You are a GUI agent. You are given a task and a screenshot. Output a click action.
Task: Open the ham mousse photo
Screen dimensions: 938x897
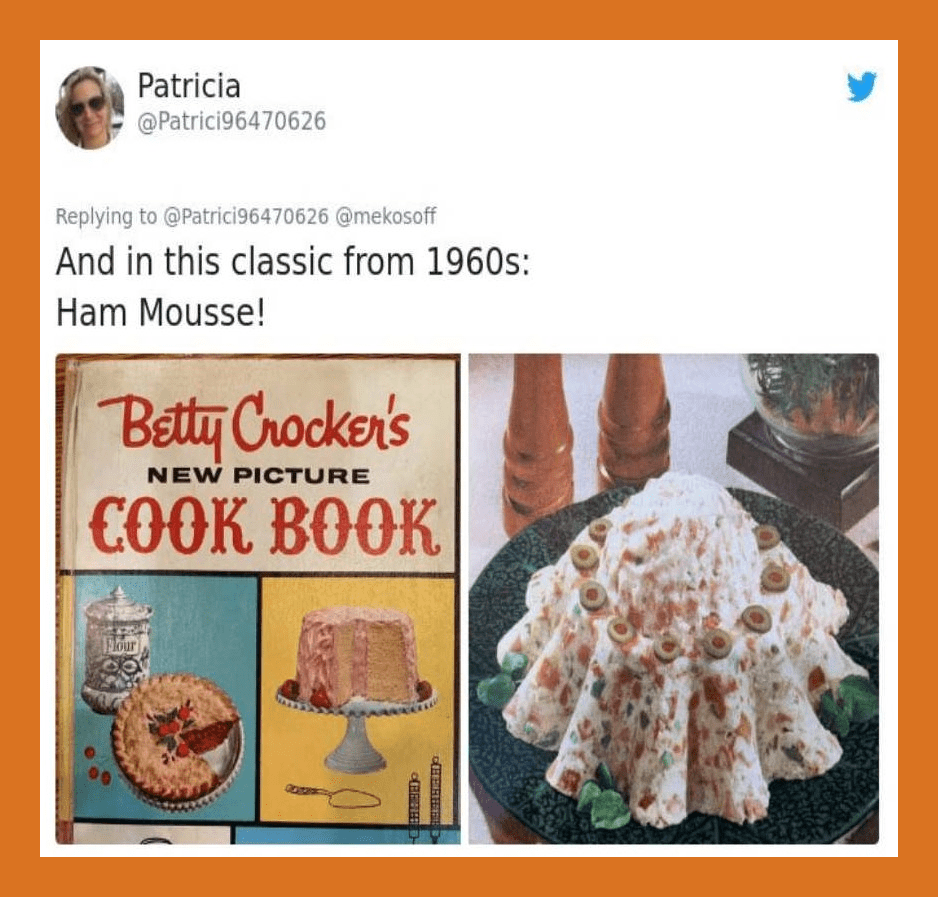tap(674, 599)
